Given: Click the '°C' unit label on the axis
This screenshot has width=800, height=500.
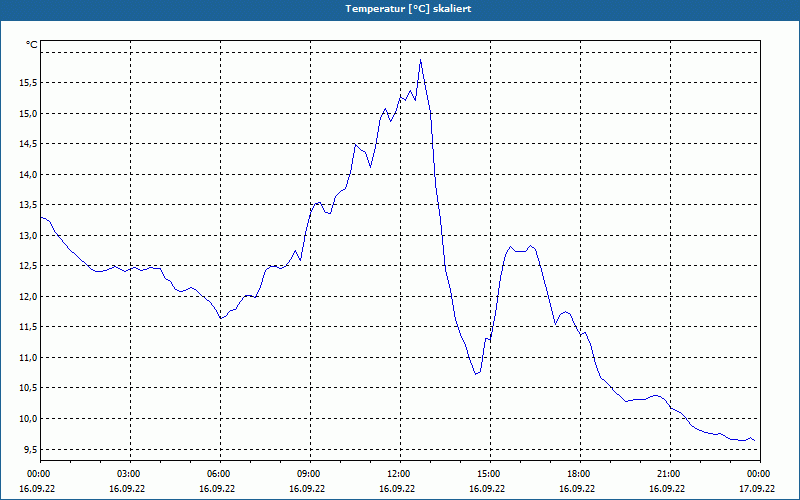Looking at the screenshot, I should (x=32, y=45).
